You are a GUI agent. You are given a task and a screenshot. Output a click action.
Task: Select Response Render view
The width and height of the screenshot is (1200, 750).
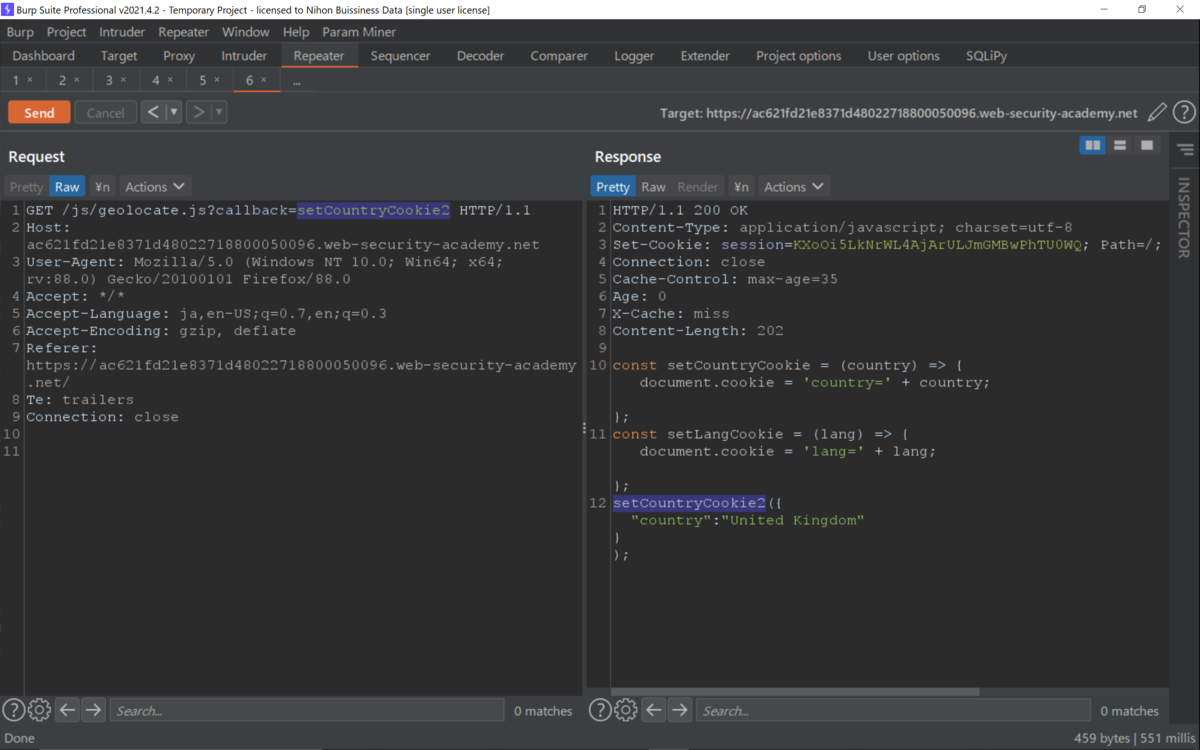(698, 187)
